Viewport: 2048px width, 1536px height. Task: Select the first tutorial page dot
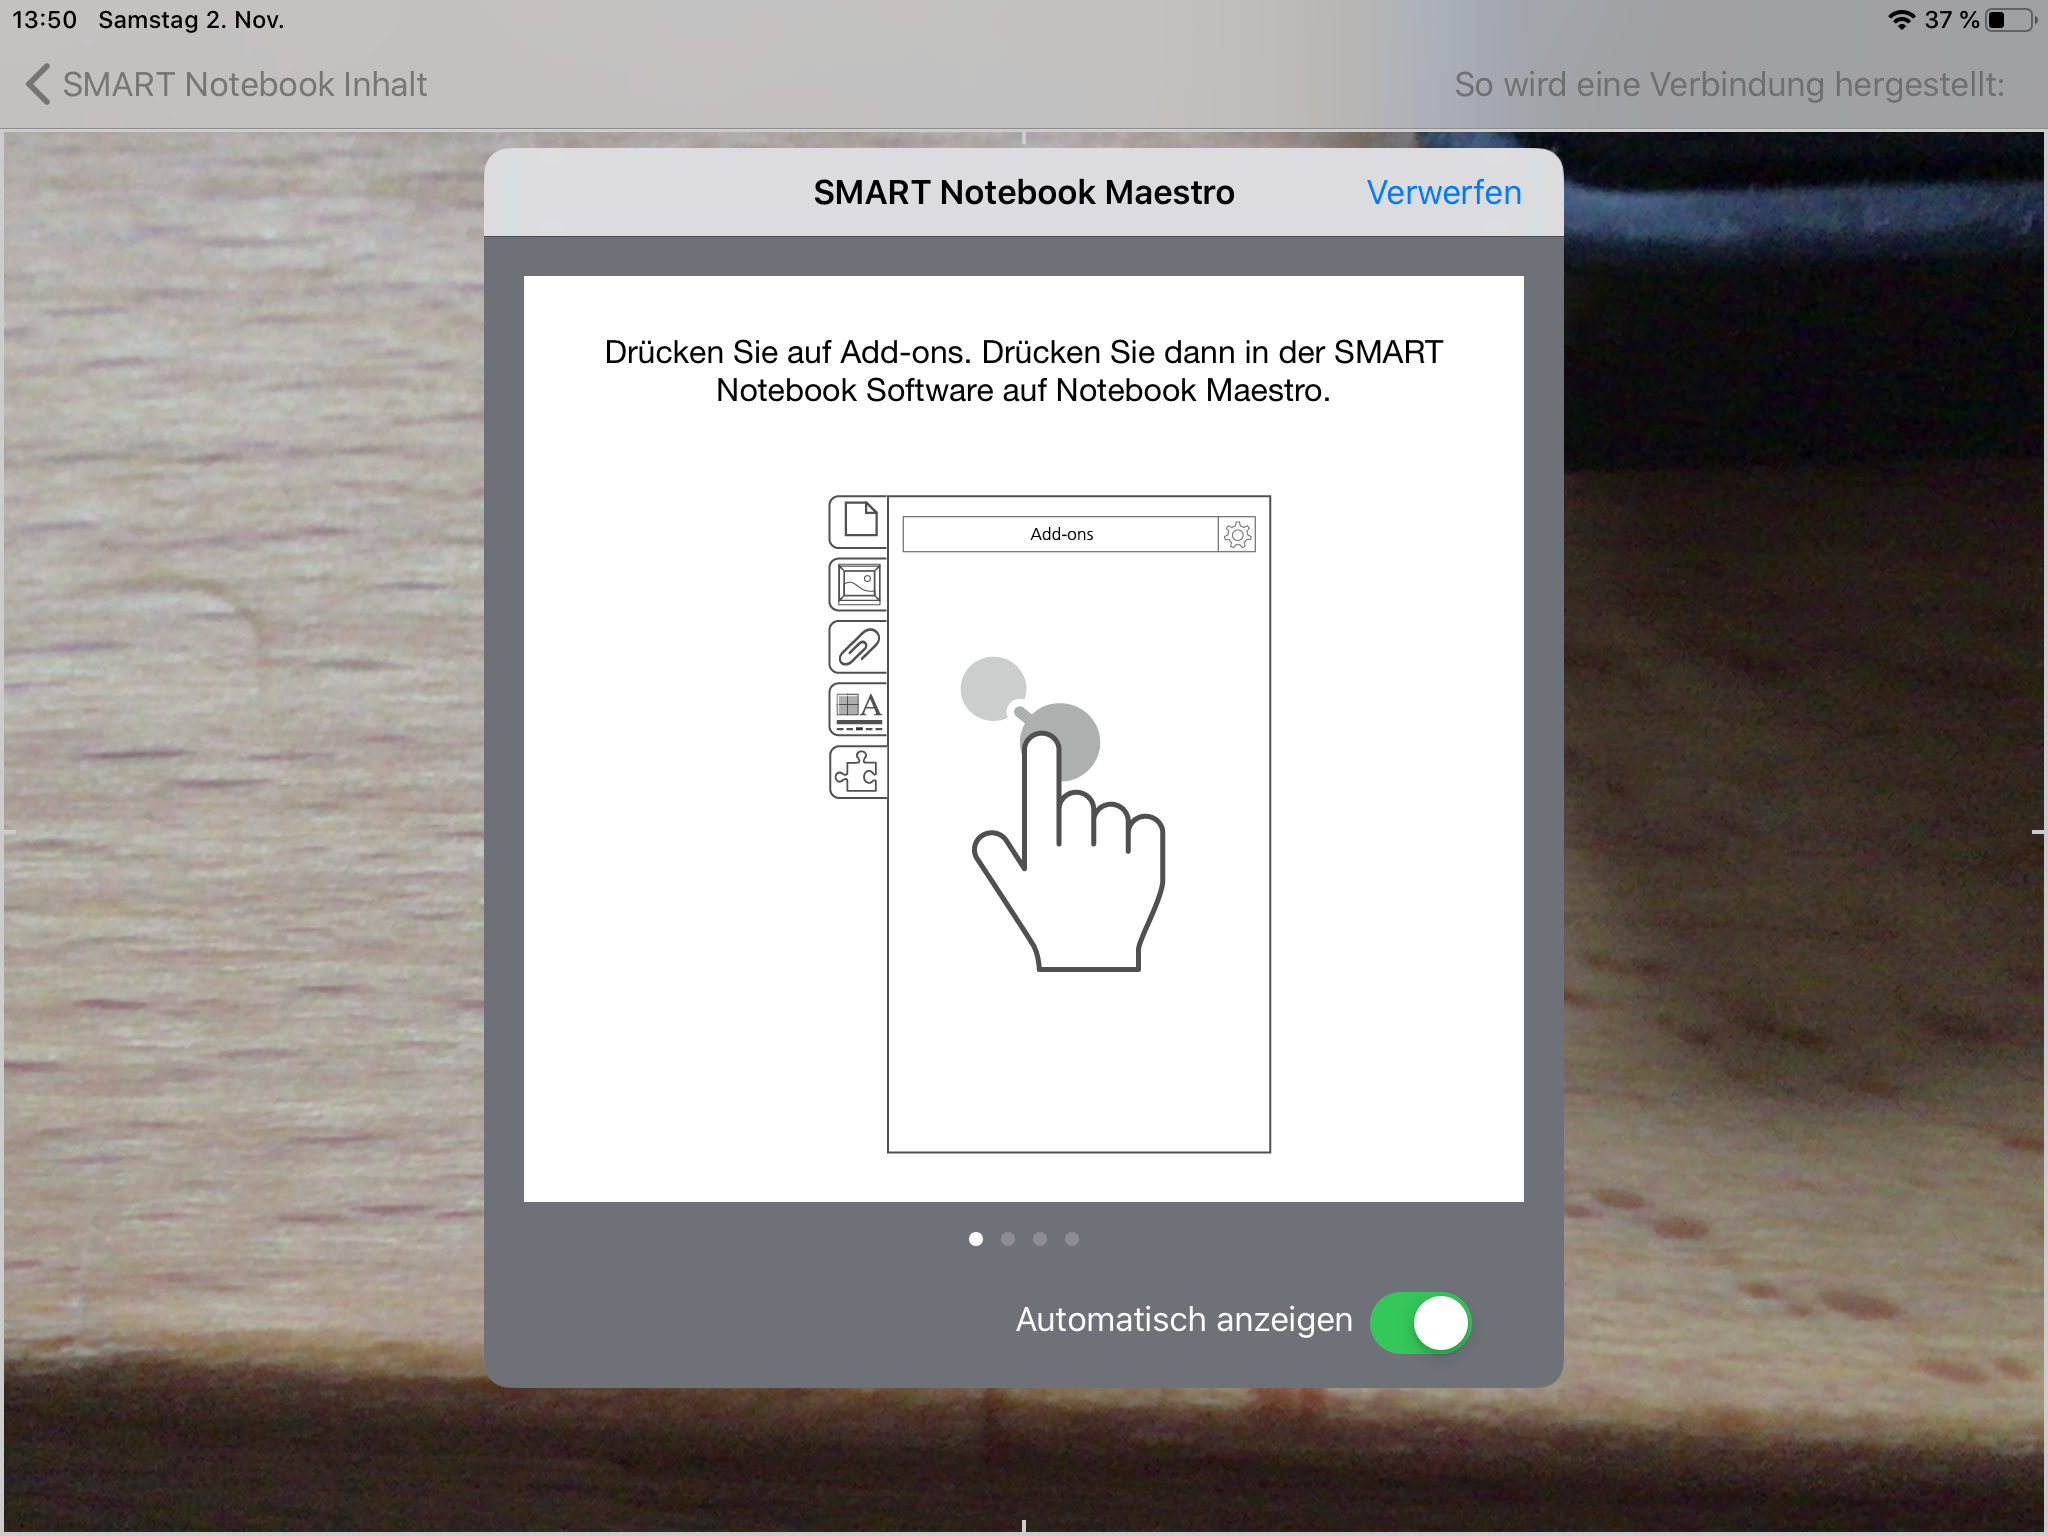976,1239
